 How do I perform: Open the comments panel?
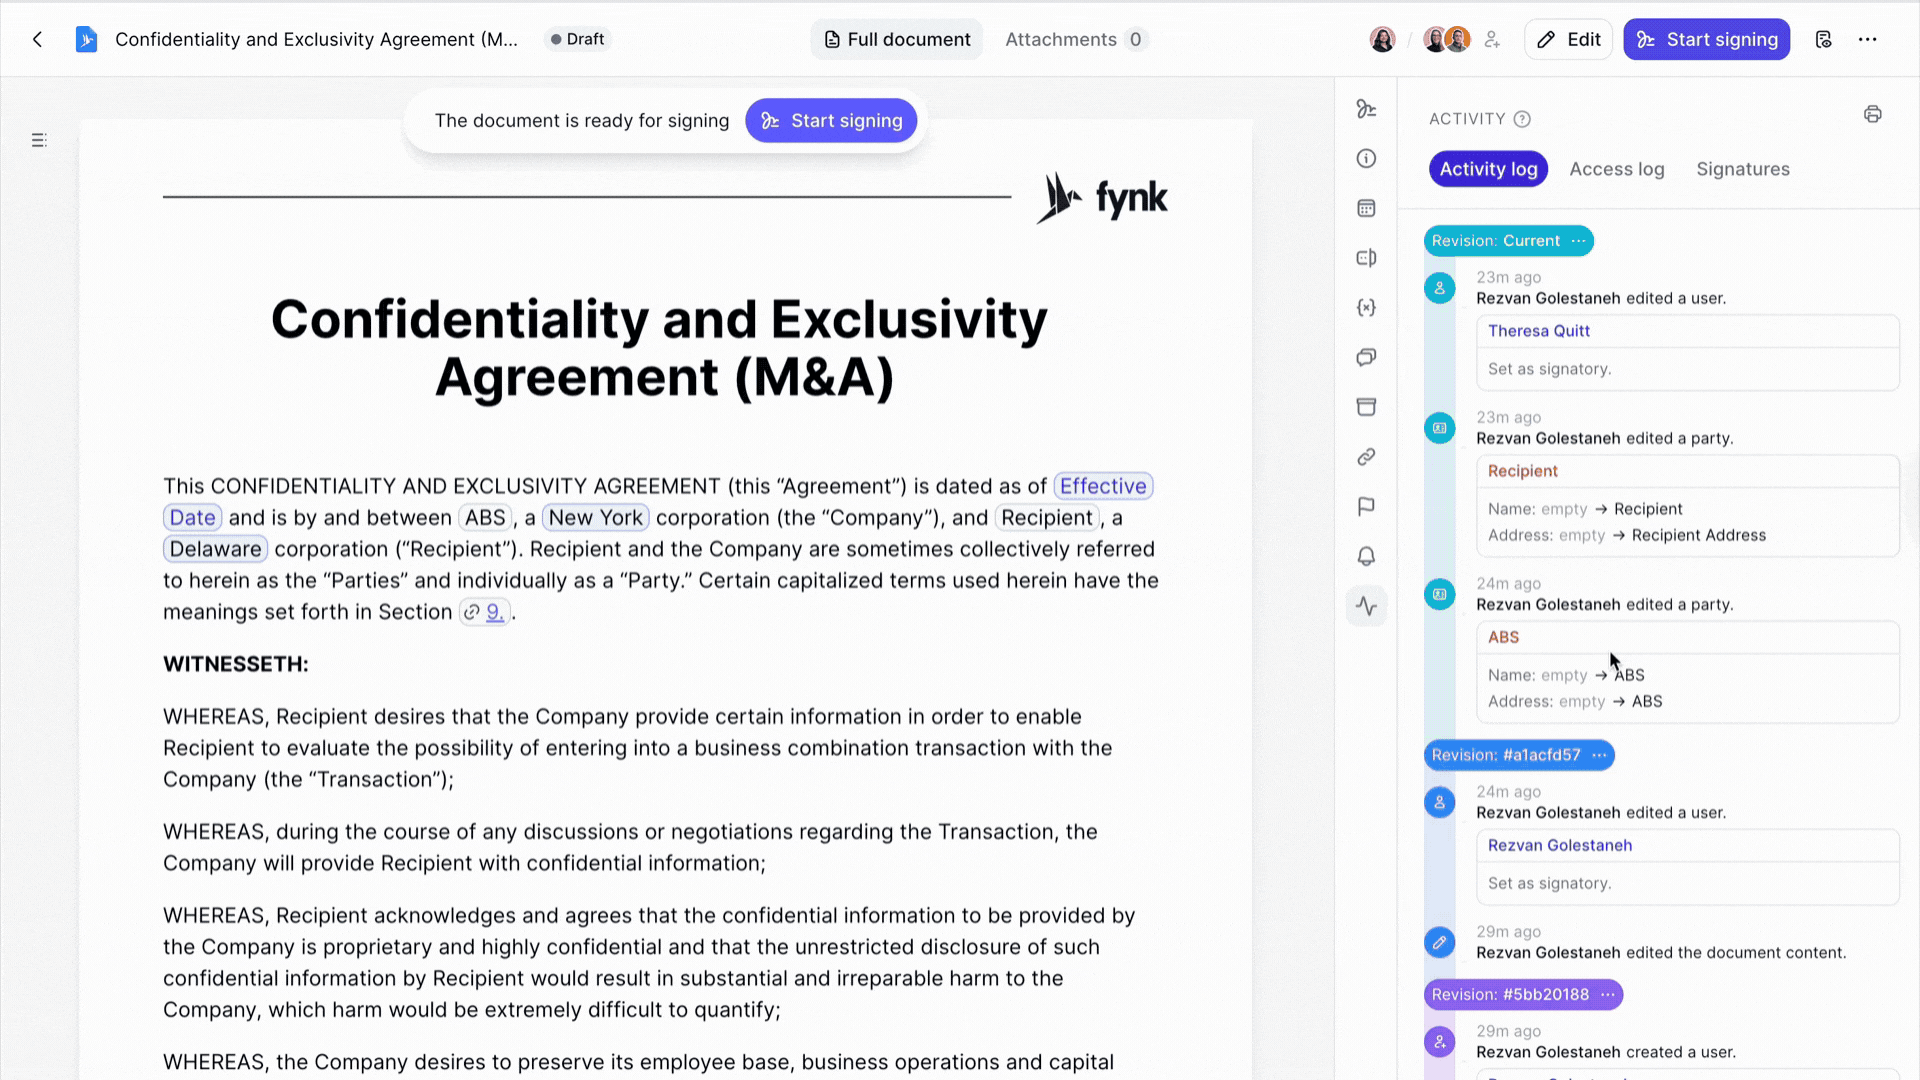(1366, 357)
